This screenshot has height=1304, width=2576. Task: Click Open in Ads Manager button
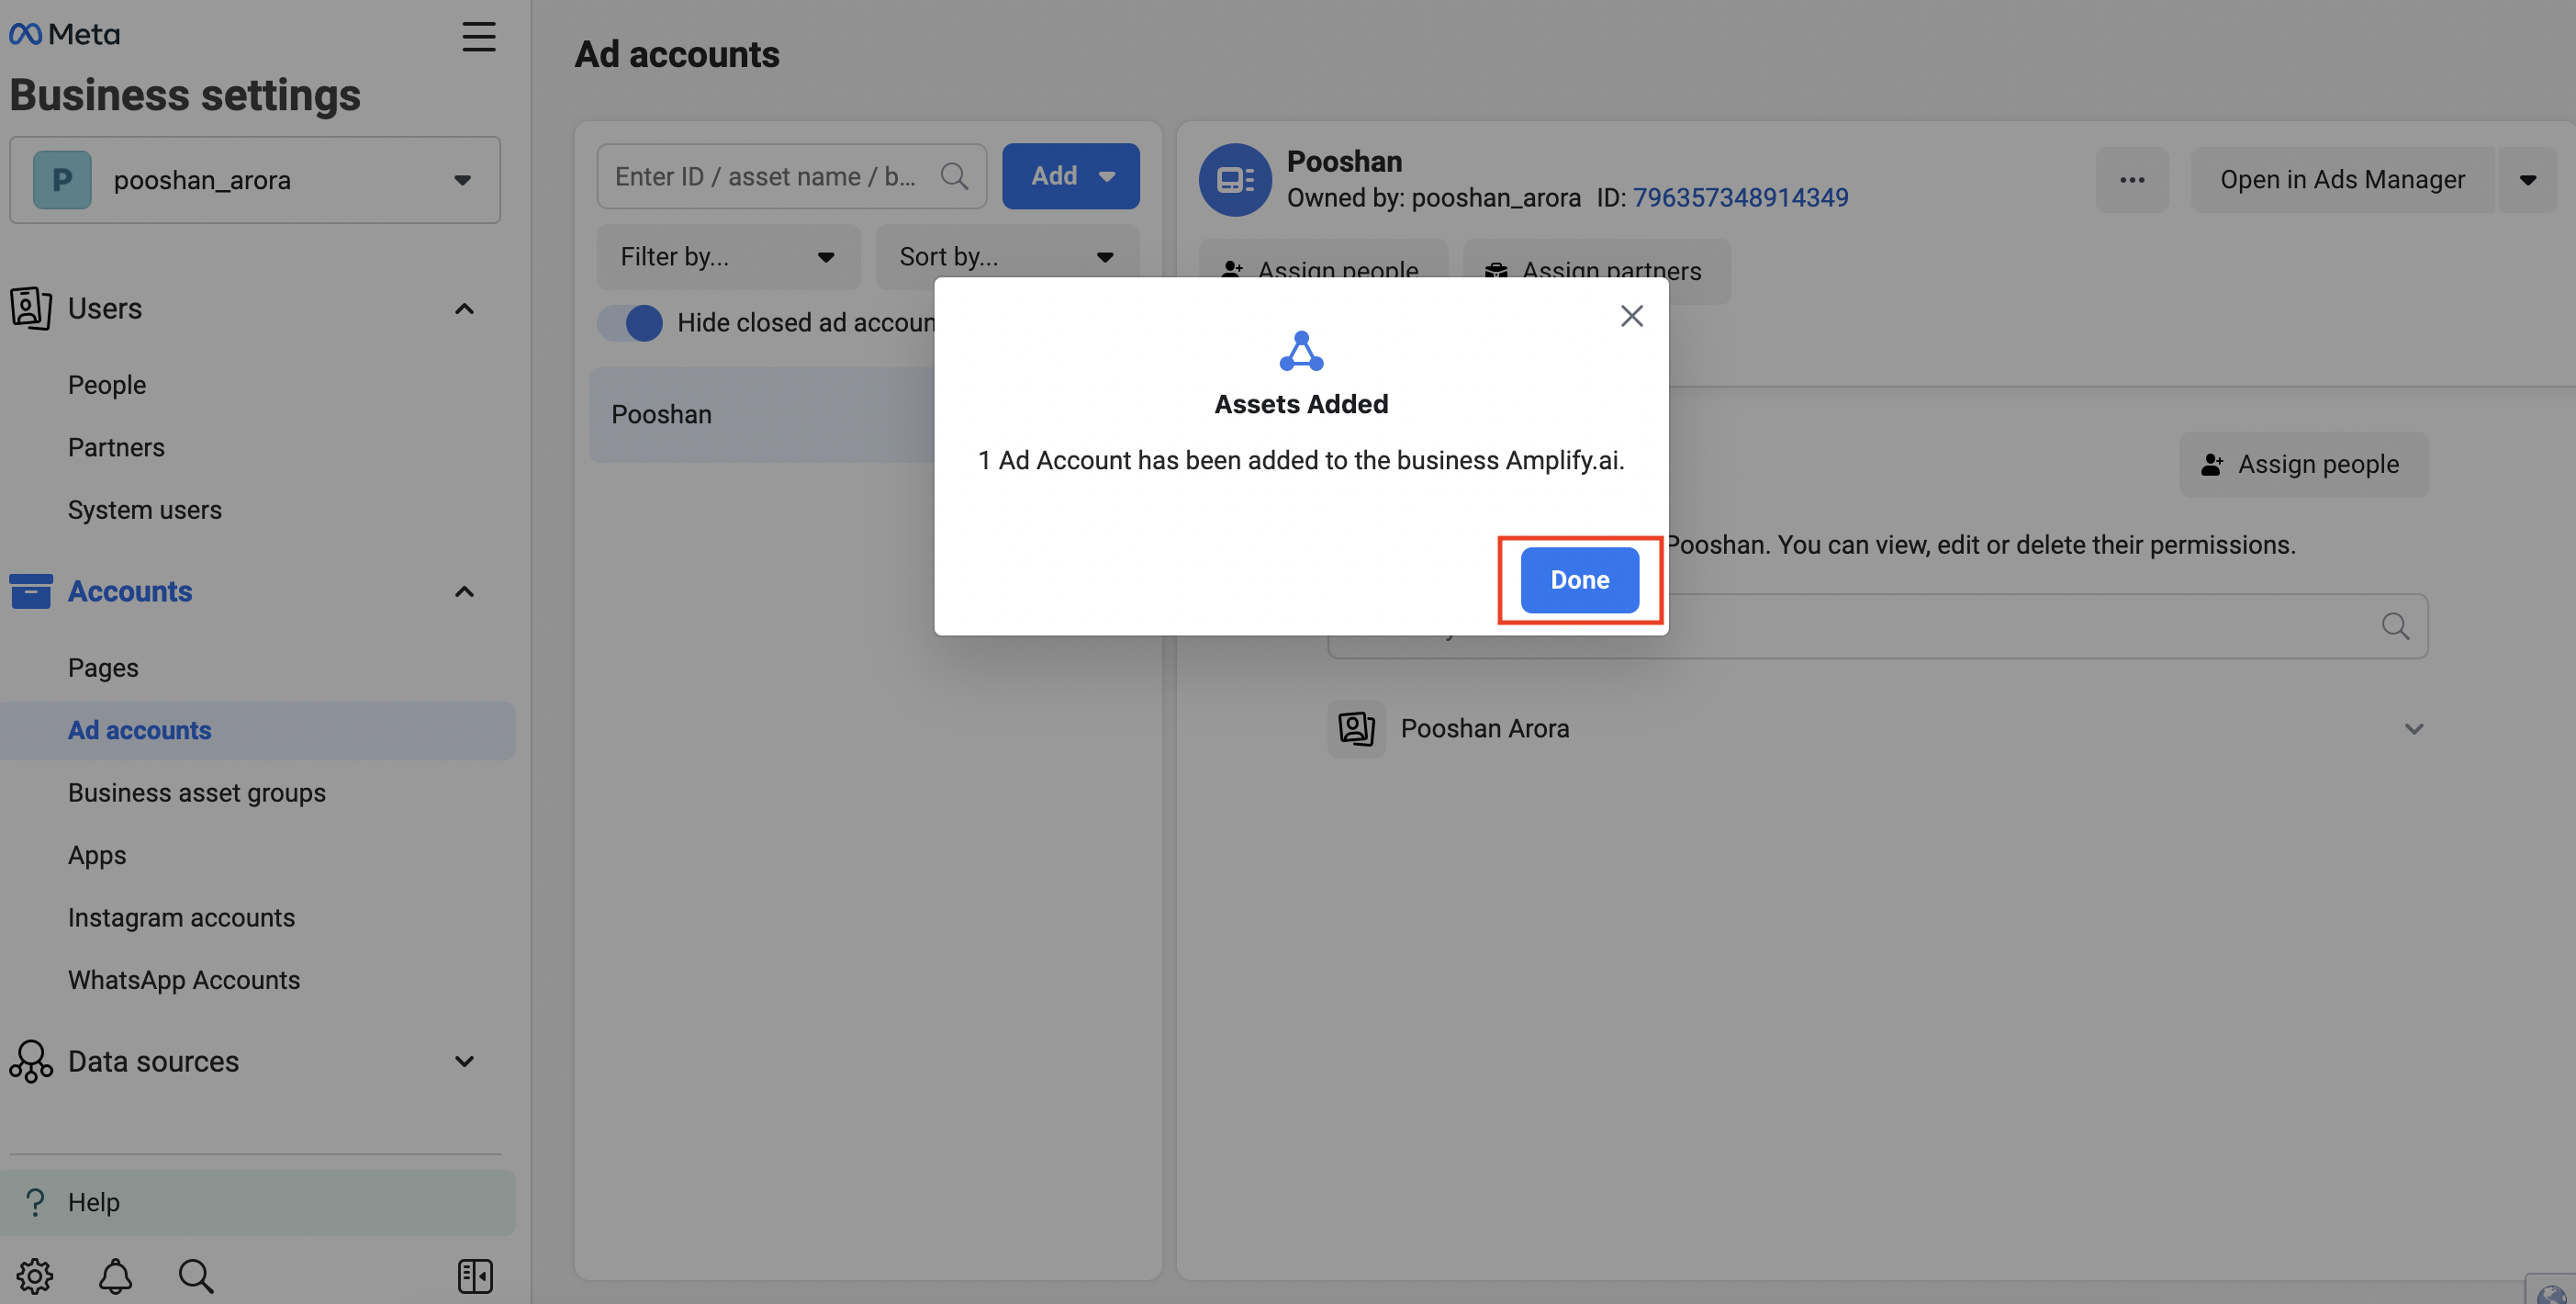[x=2342, y=180]
